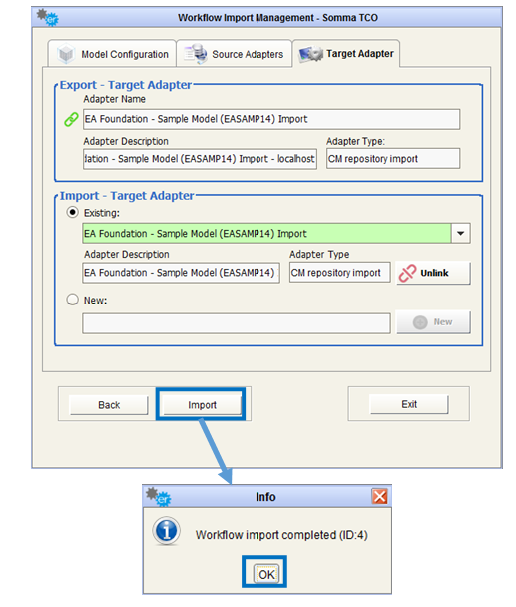Click the 'Adapter Type:' label in the Export section

pyautogui.click(x=355, y=141)
